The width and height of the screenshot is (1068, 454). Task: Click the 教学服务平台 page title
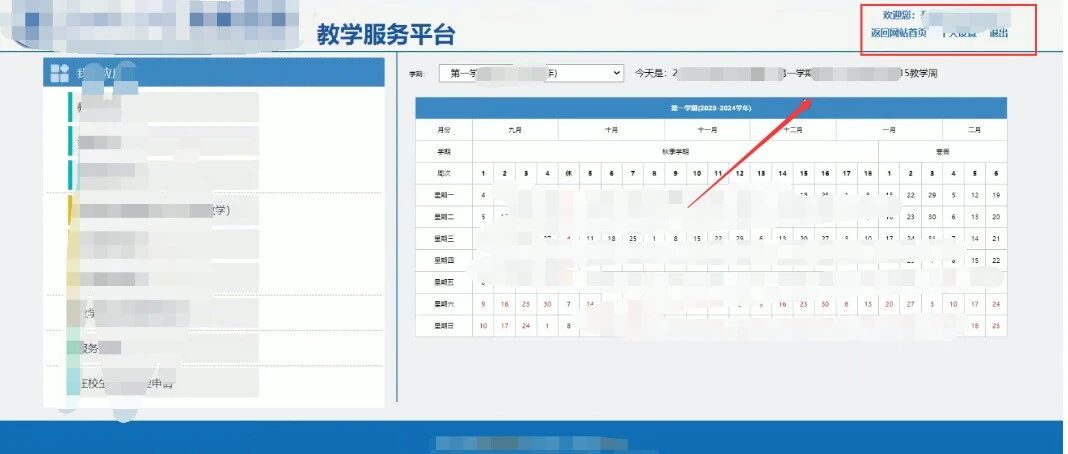pos(386,35)
